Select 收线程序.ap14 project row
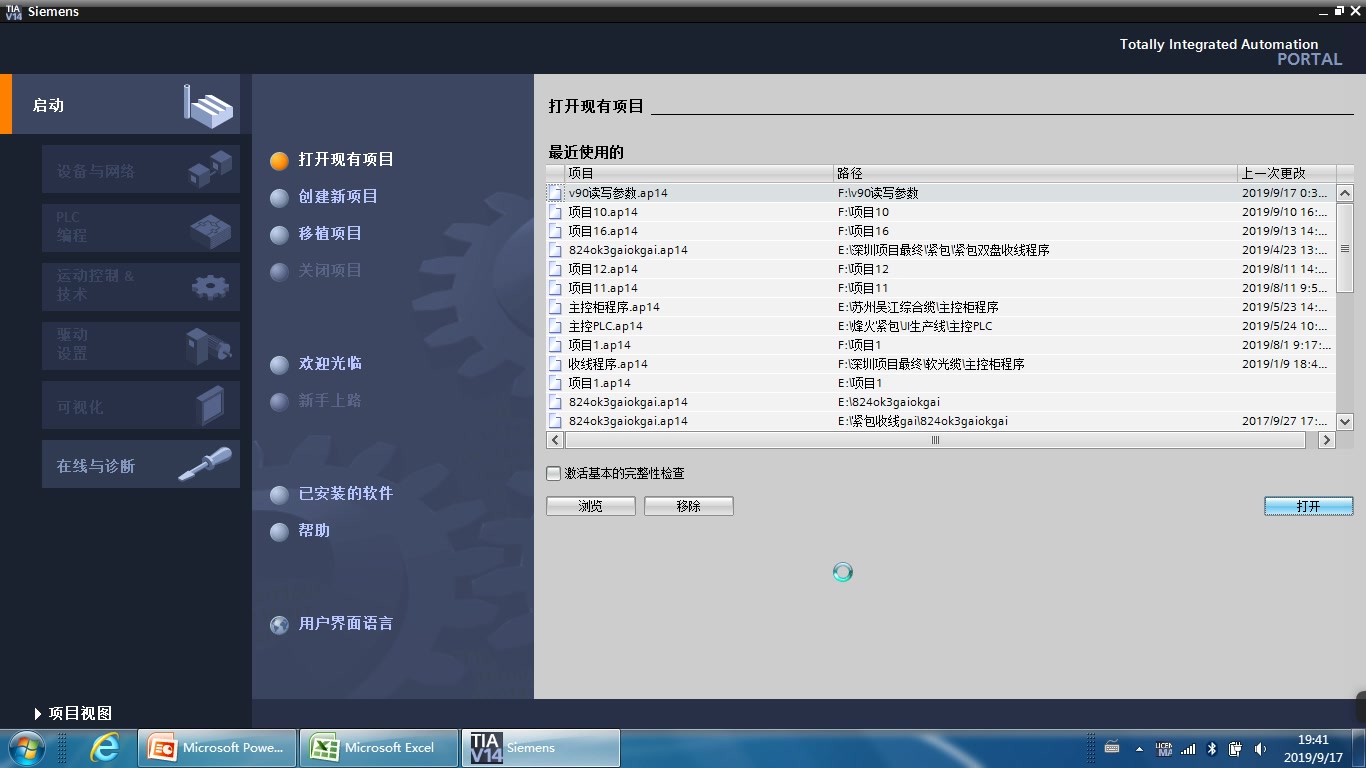 (x=941, y=364)
